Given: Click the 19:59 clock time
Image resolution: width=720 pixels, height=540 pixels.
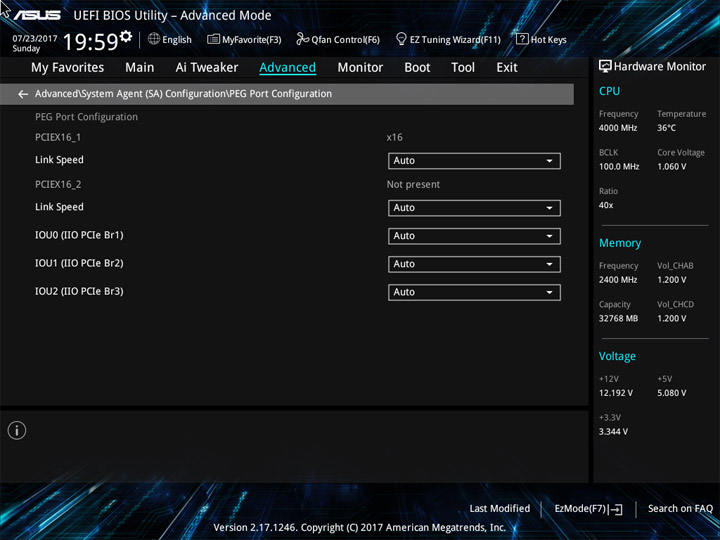Looking at the screenshot, I should 90,42.
